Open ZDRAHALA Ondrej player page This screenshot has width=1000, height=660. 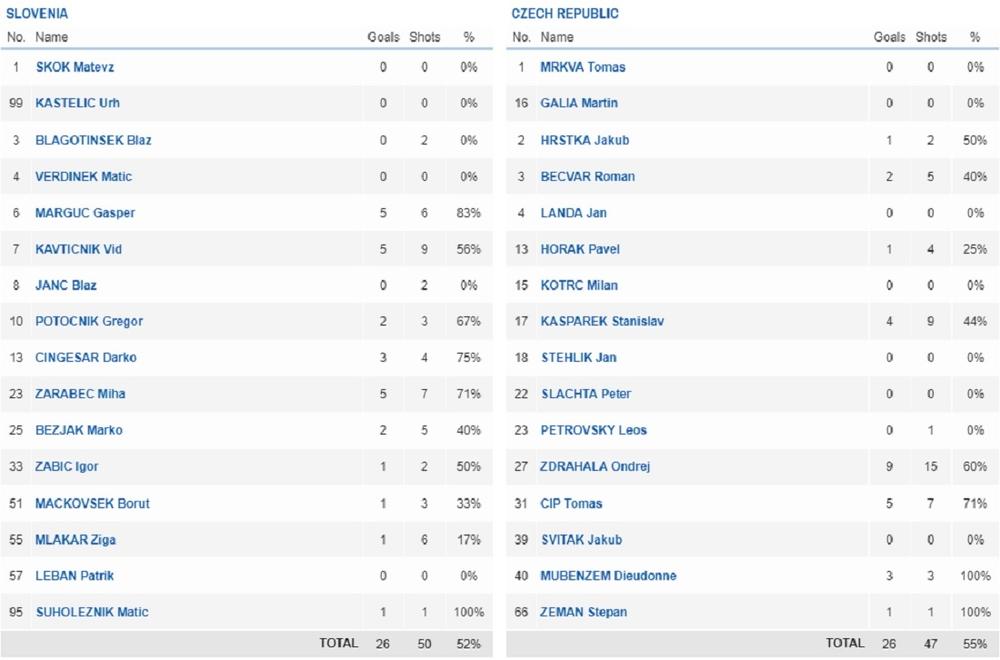pyautogui.click(x=596, y=467)
